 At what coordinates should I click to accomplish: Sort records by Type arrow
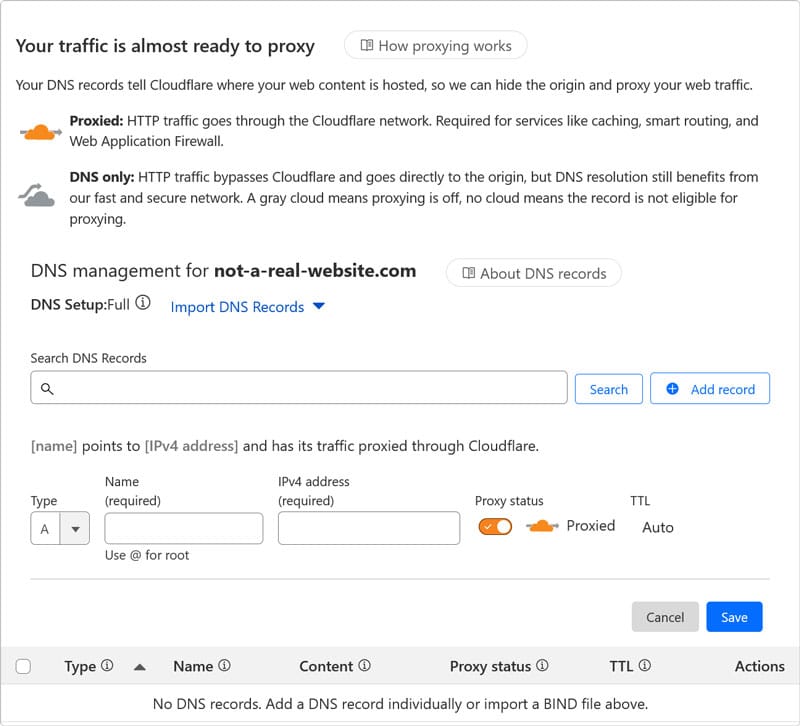[140, 667]
